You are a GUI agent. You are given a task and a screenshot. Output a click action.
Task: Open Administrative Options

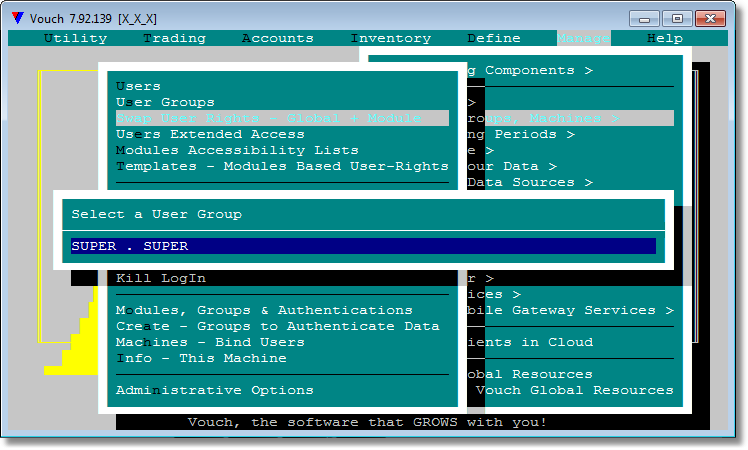215,390
